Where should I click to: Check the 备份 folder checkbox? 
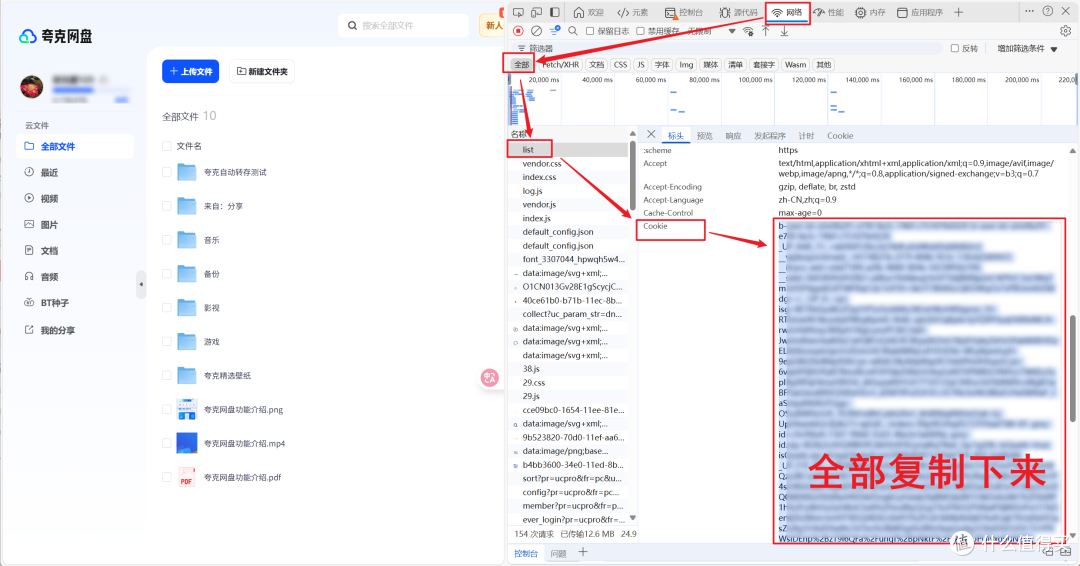167,273
